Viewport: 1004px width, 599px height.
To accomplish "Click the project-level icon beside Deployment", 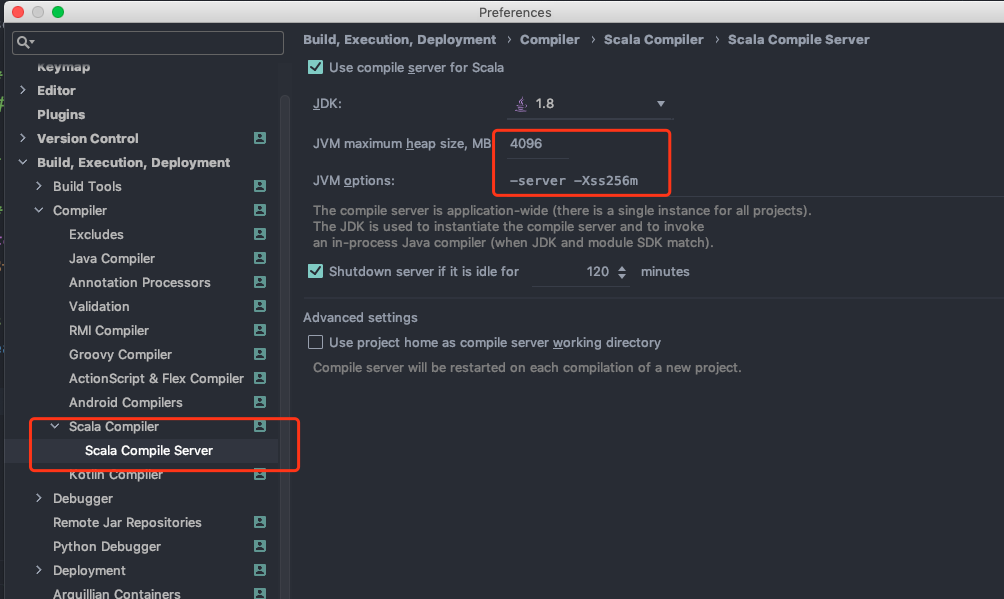I will coord(260,570).
